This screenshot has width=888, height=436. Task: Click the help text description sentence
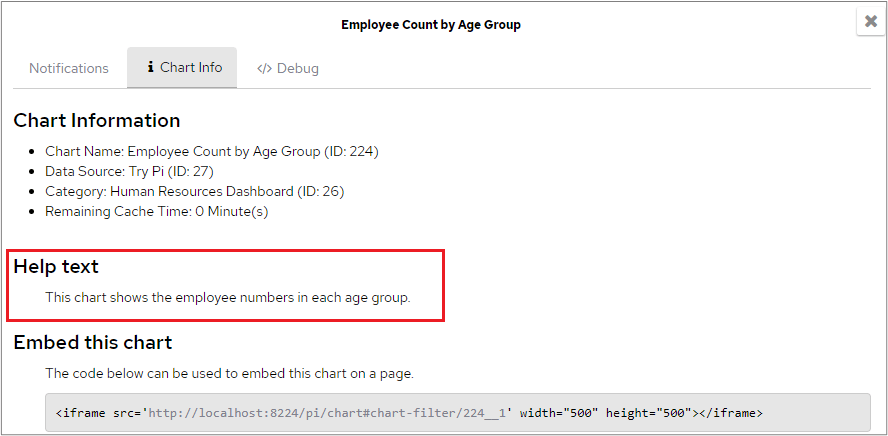click(228, 298)
